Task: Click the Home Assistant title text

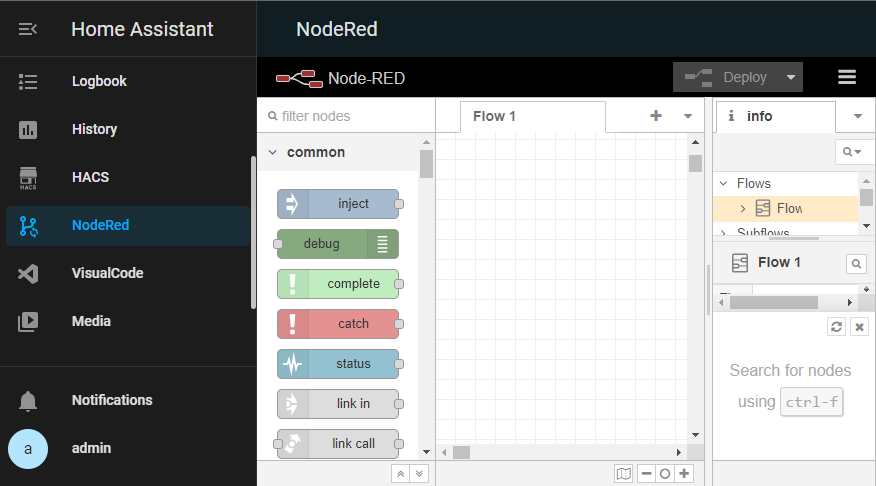Action: (x=142, y=29)
